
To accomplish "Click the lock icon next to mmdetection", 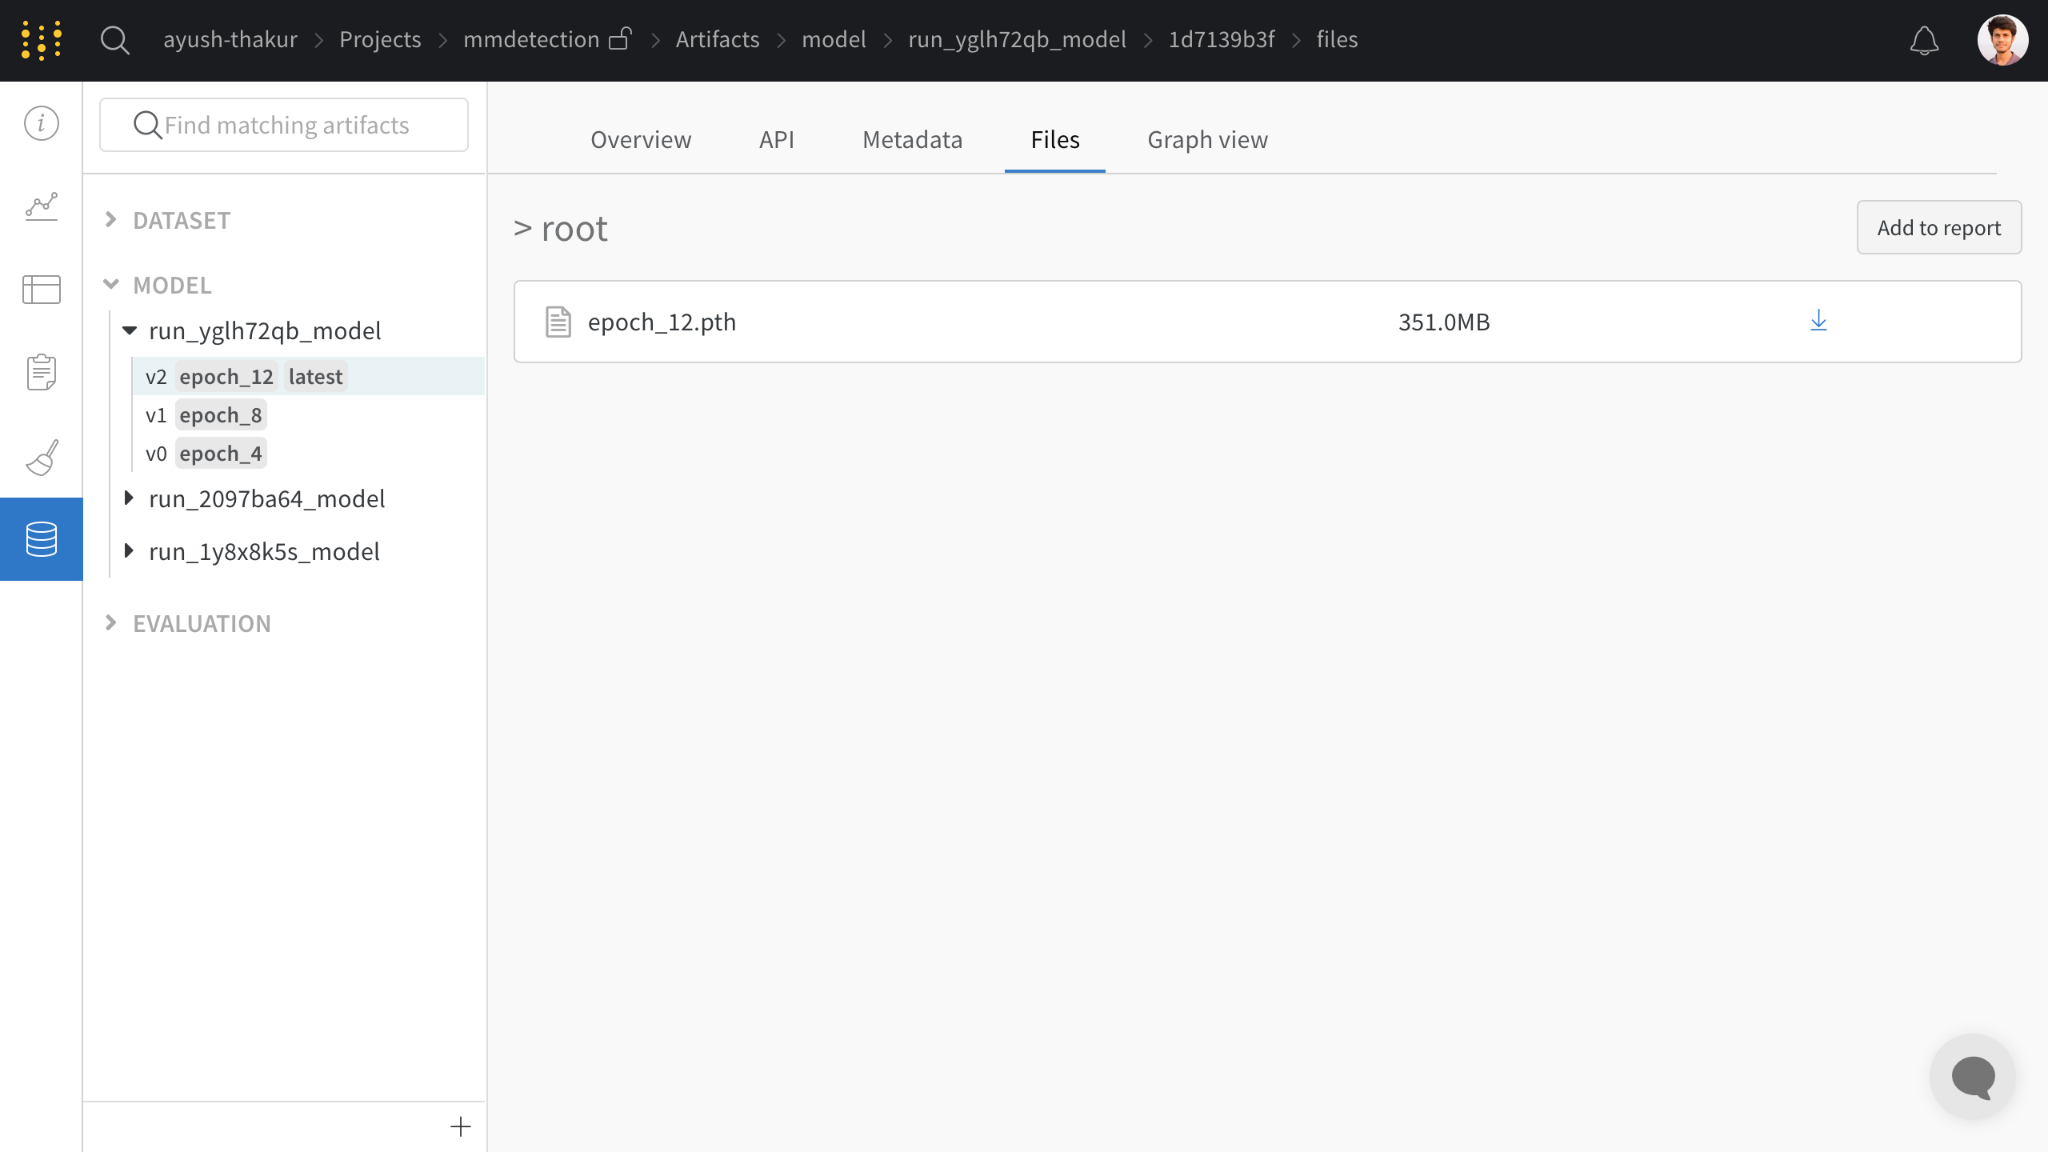I will coord(620,39).
